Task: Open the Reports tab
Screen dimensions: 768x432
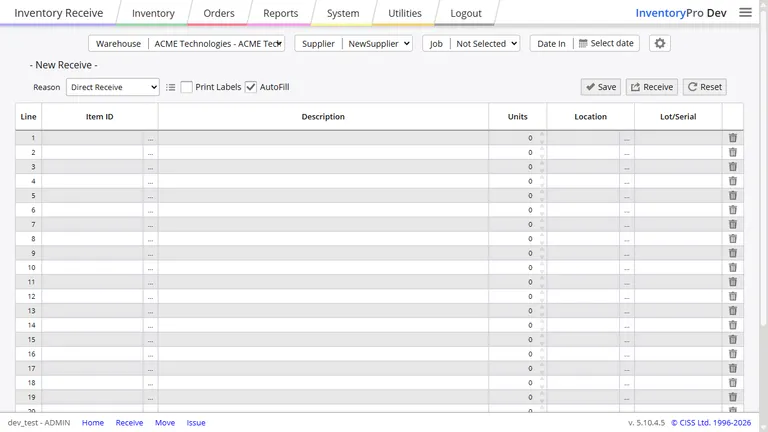Action: coord(281,13)
